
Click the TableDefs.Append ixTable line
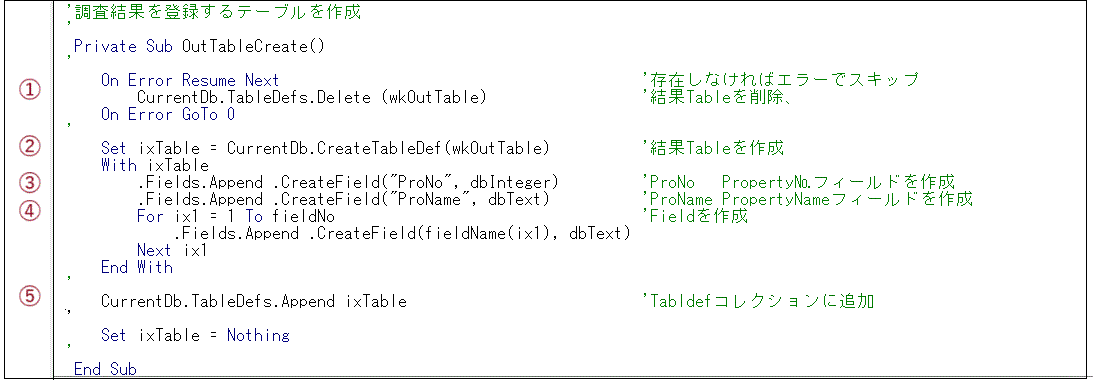click(254, 301)
